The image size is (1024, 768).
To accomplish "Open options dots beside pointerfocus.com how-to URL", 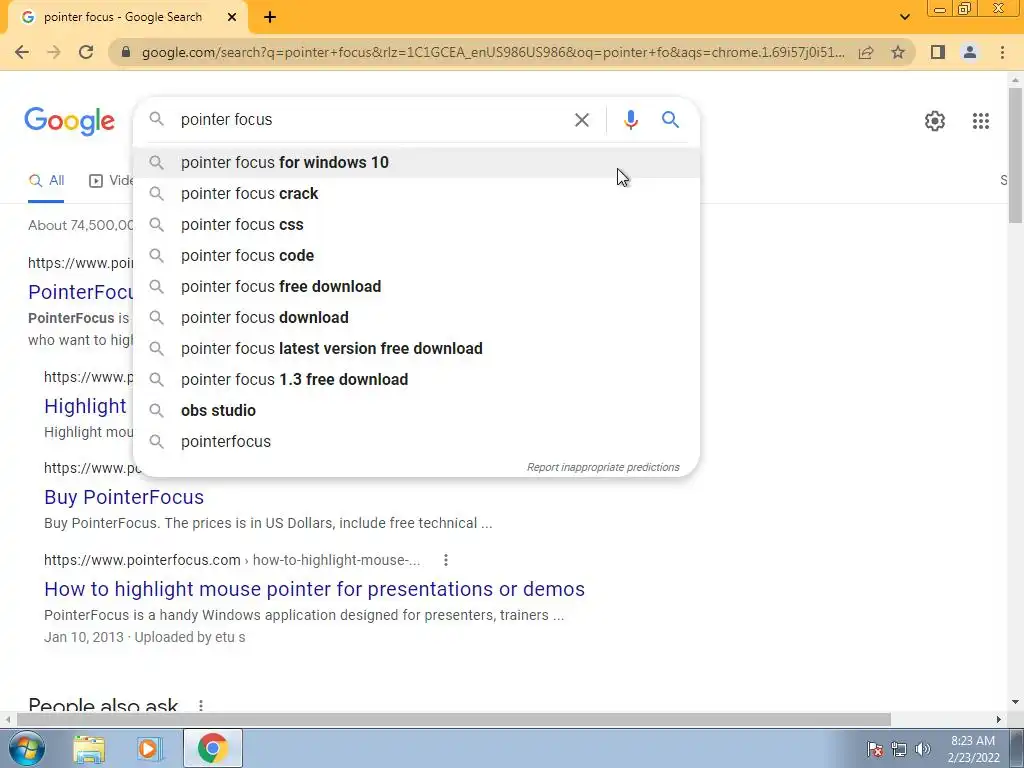I will click(445, 560).
